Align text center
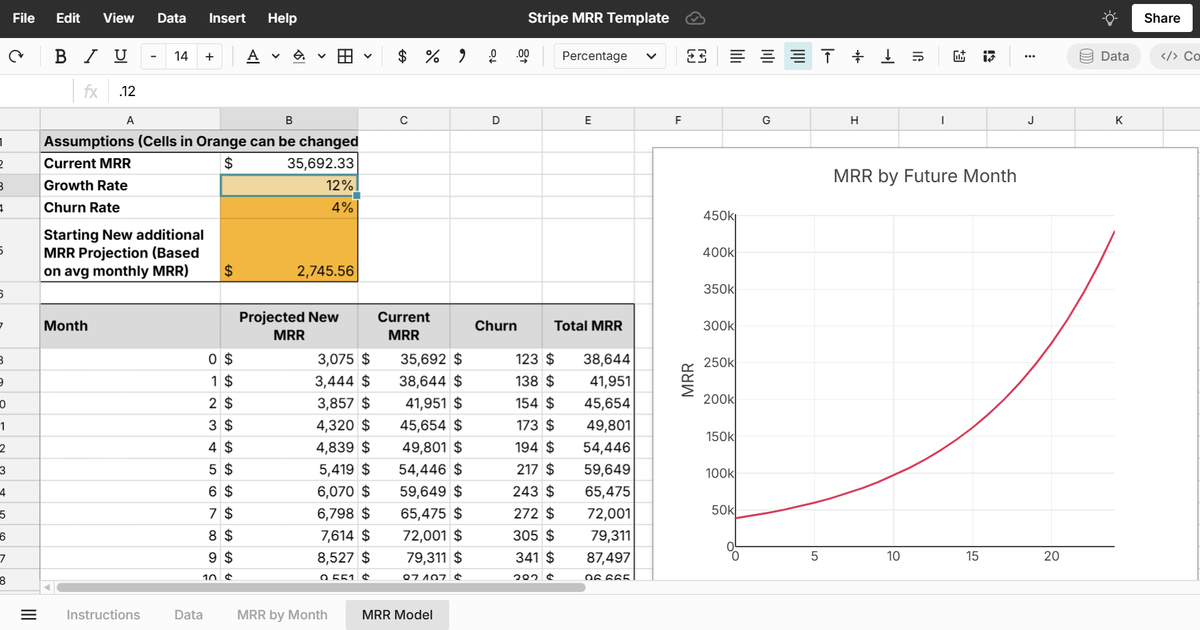 (x=767, y=56)
